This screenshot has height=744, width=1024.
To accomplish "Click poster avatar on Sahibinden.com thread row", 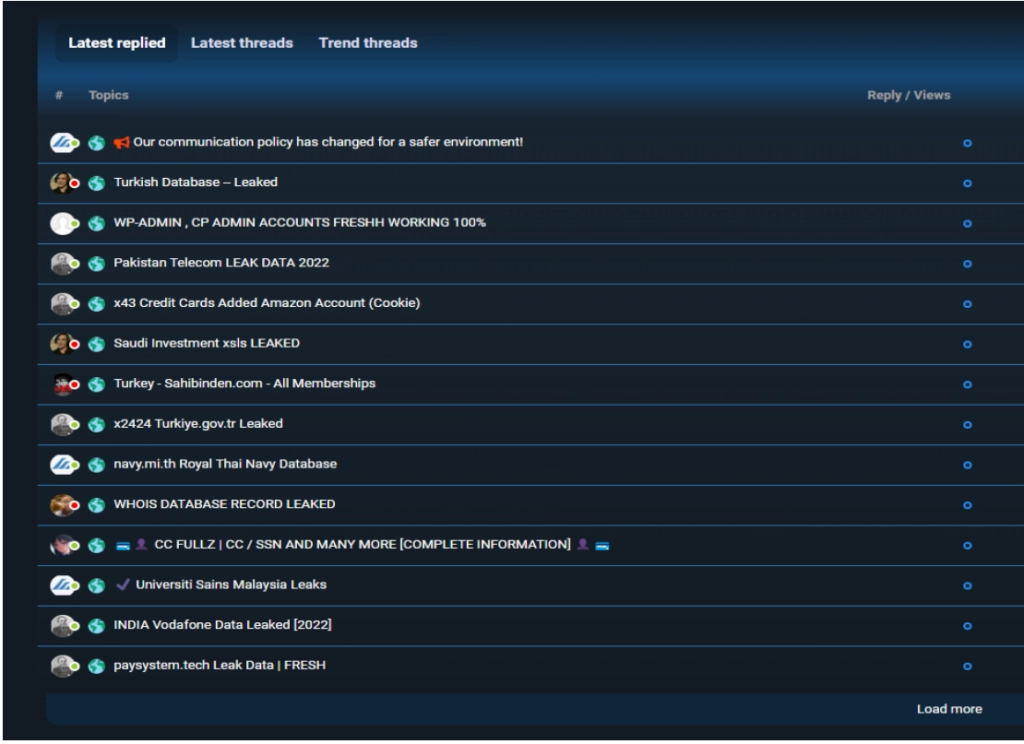I will point(62,384).
